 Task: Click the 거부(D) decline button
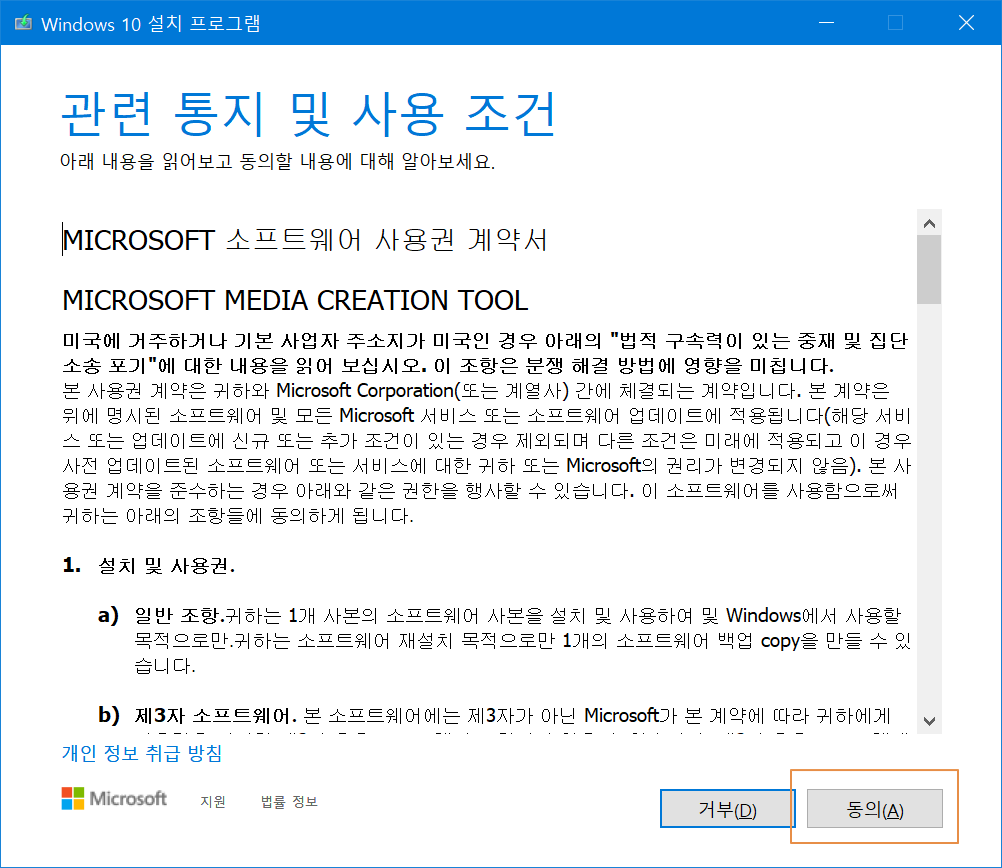[x=727, y=809]
